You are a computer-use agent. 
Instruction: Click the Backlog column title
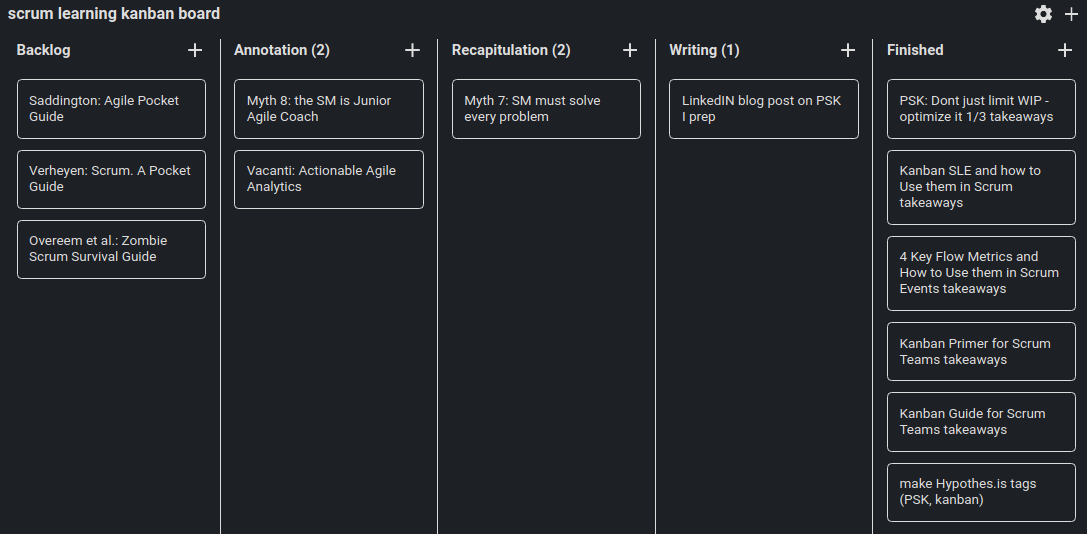point(44,50)
